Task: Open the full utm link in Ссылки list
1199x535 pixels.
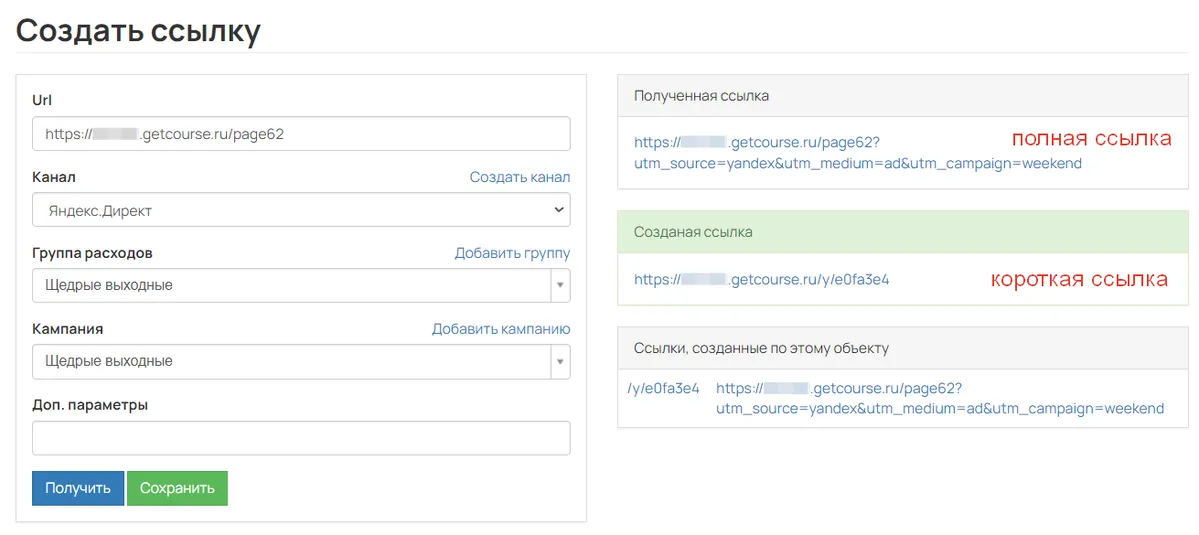Action: pyautogui.click(x=940, y=399)
